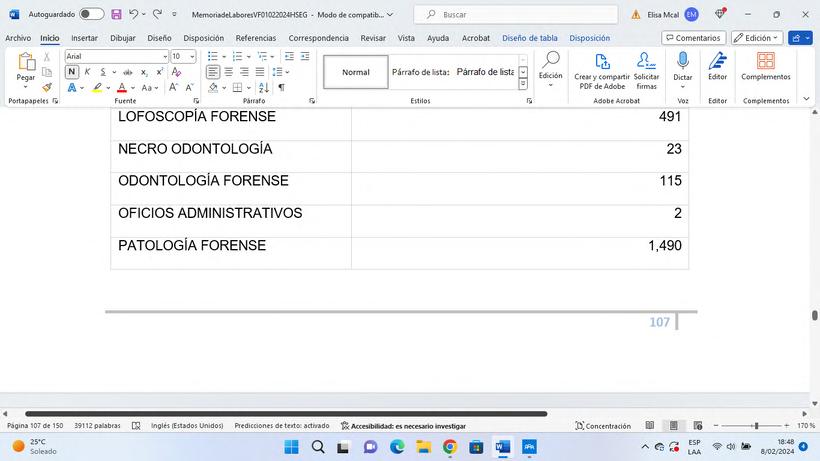This screenshot has height=461, width=820.
Task: Click the Redo arrow icon
Action: (157, 14)
